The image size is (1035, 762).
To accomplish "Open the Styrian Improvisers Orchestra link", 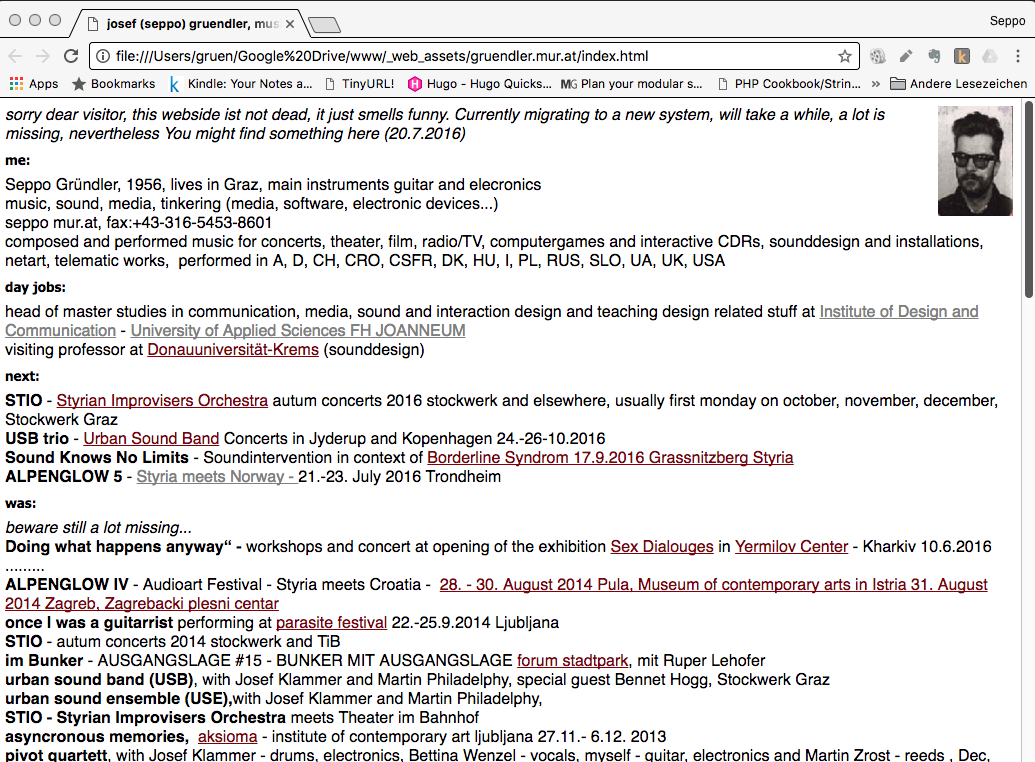I will pyautogui.click(x=162, y=400).
